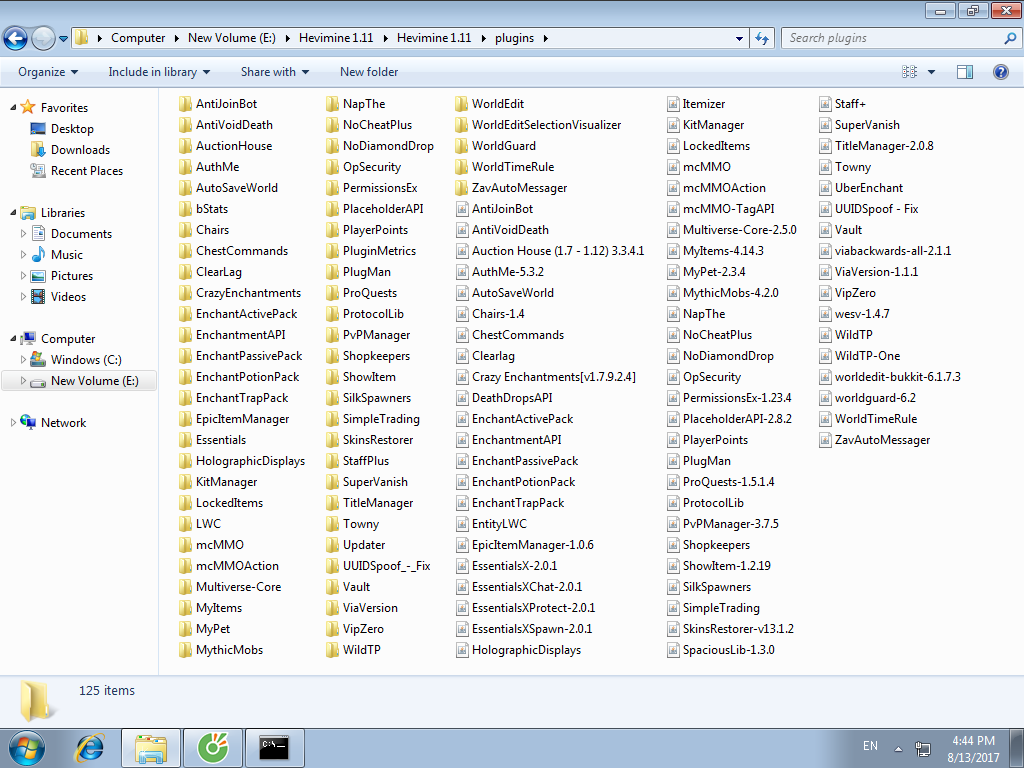This screenshot has width=1024, height=768.
Task: Select the ZavAutoMessager jar file name
Action: click(882, 440)
